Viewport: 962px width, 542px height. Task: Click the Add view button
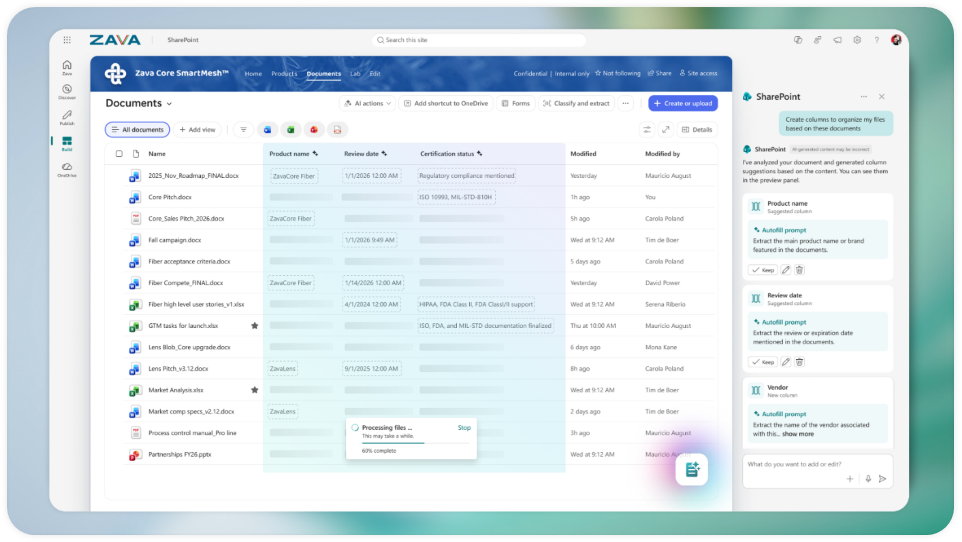198,130
